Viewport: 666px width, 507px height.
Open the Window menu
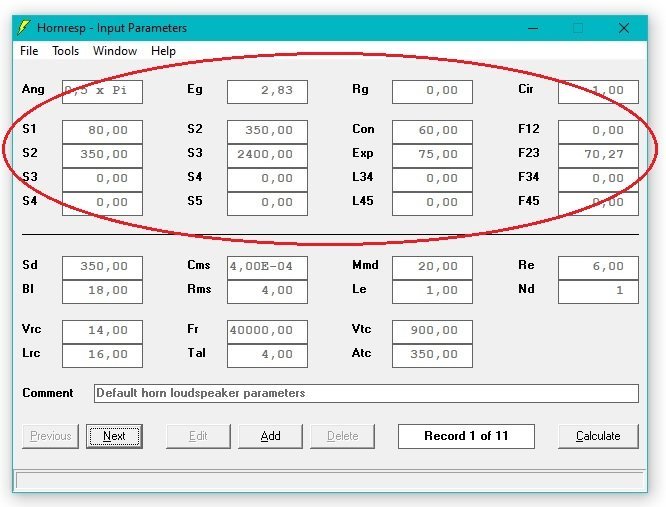coord(115,51)
